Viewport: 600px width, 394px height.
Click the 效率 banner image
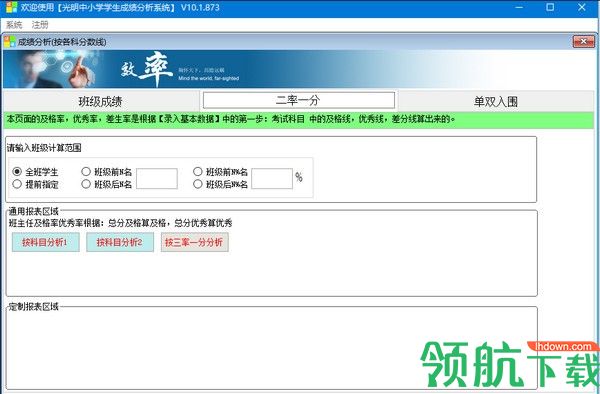[x=298, y=69]
